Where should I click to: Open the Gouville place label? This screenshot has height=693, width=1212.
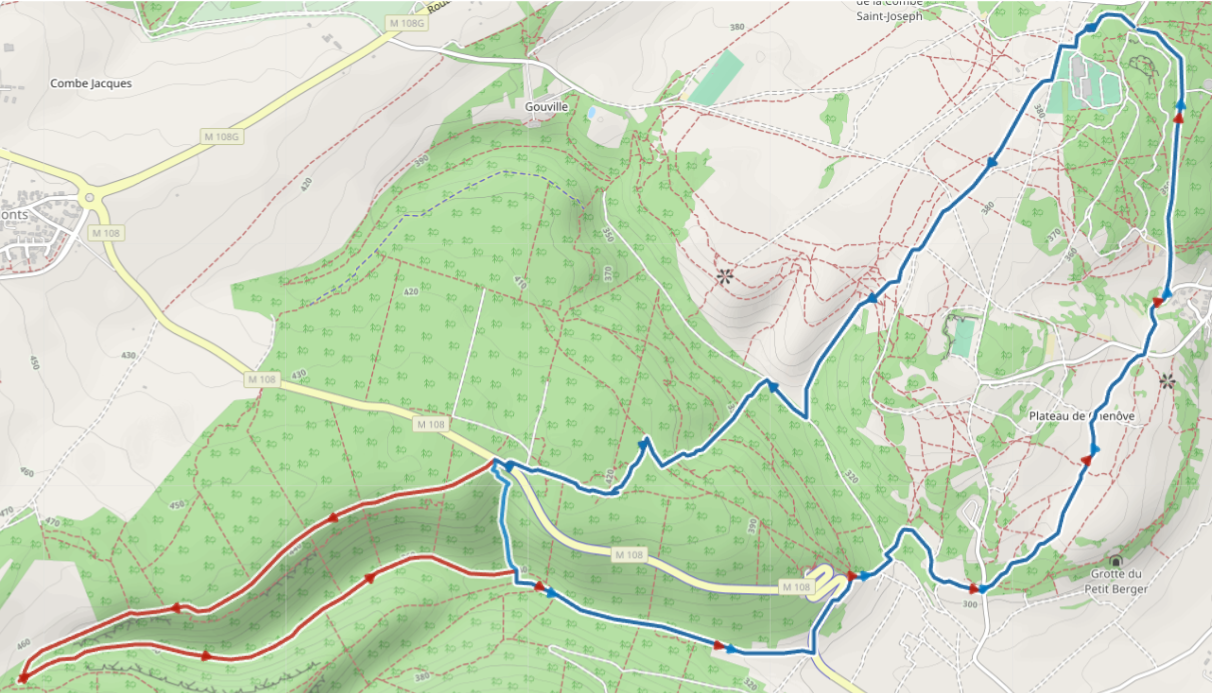tap(546, 106)
